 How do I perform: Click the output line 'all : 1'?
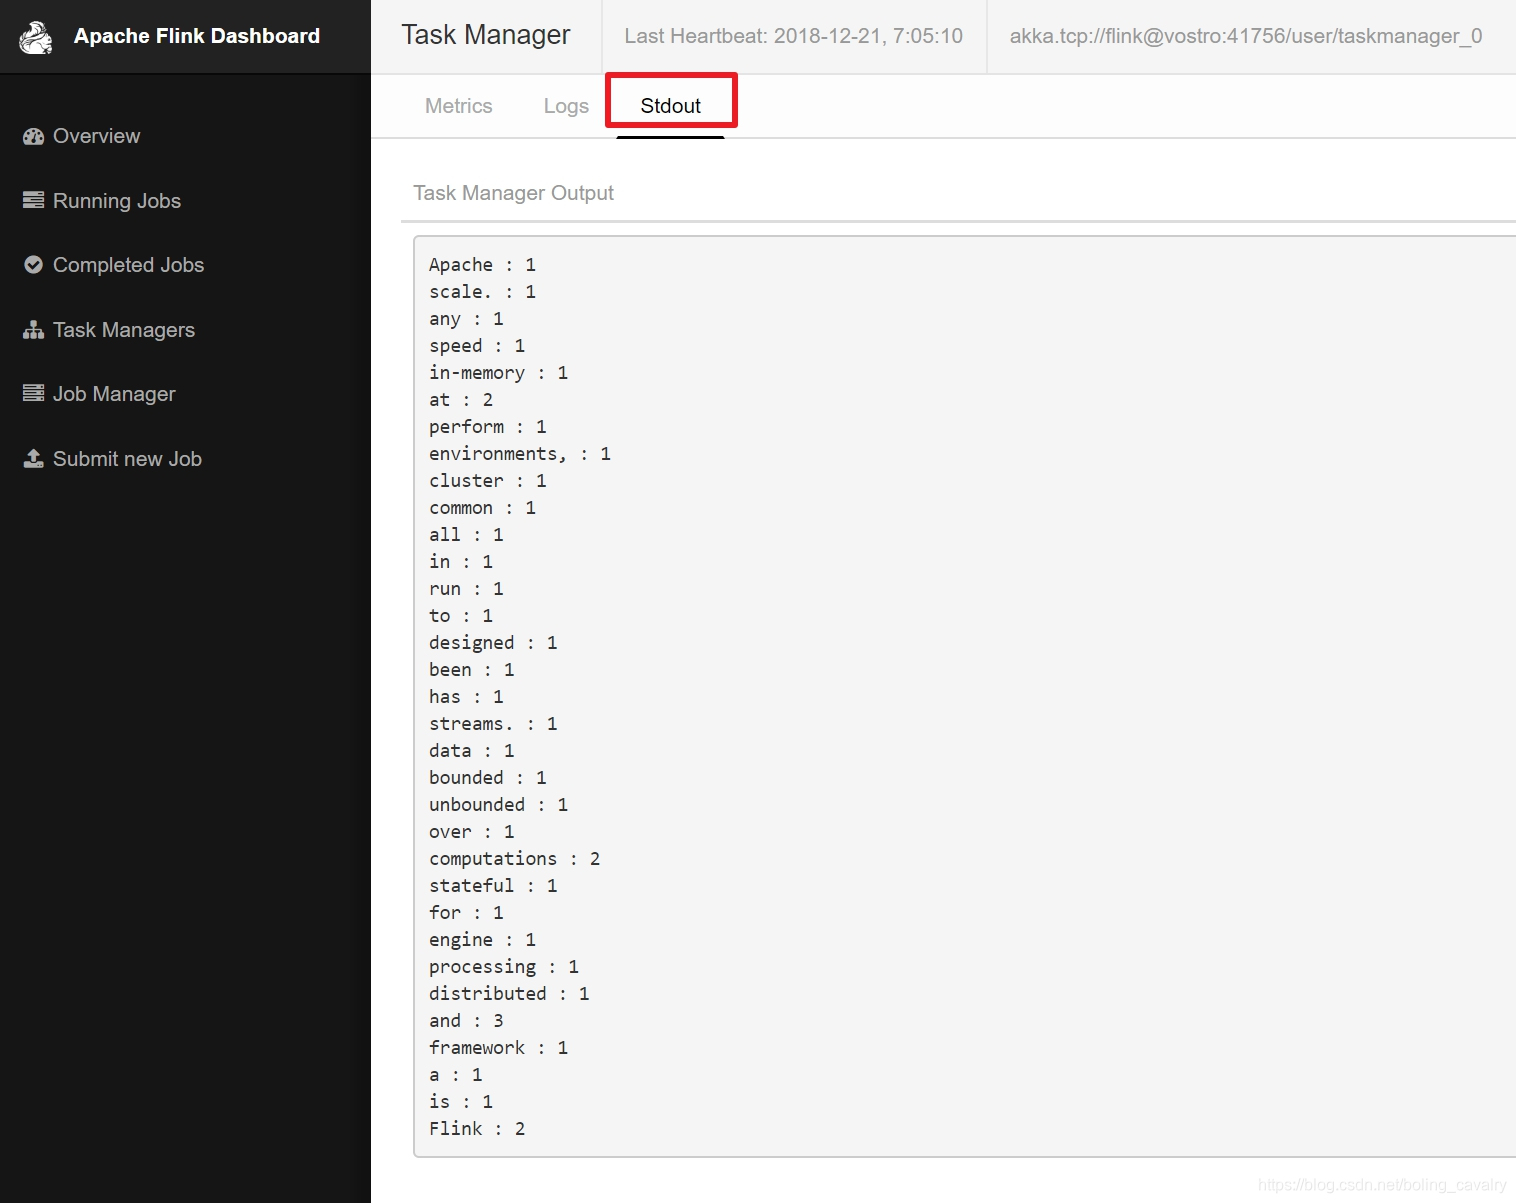coord(467,535)
